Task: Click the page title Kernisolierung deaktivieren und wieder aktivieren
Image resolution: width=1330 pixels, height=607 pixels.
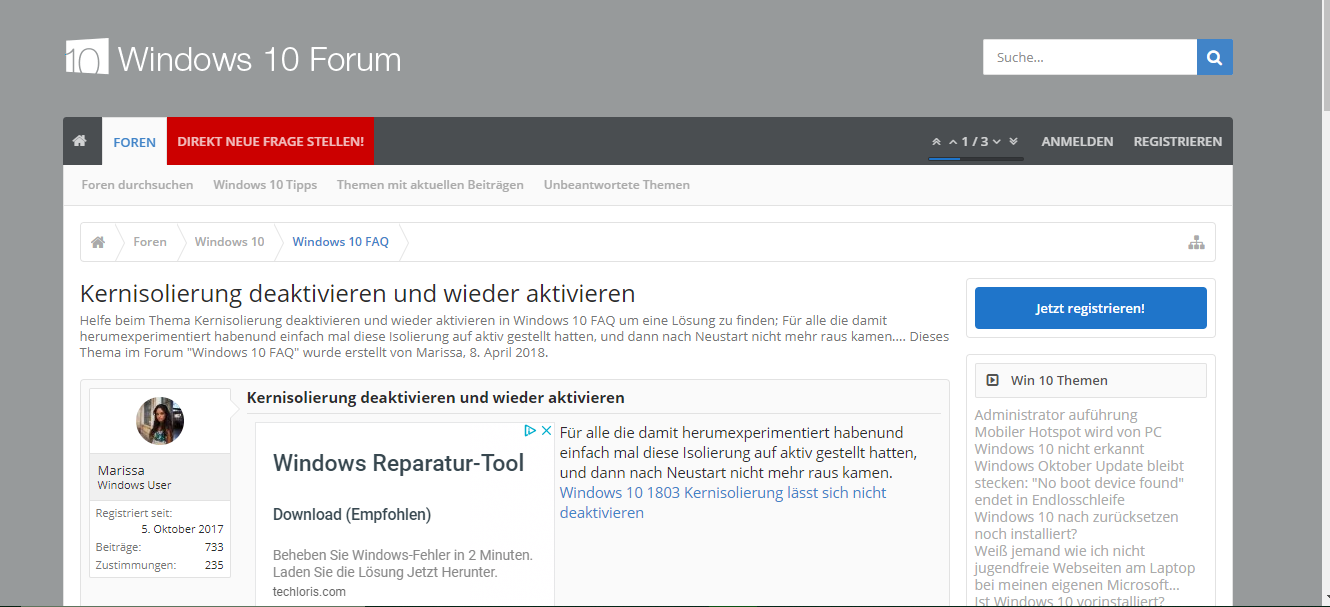Action: [x=357, y=294]
